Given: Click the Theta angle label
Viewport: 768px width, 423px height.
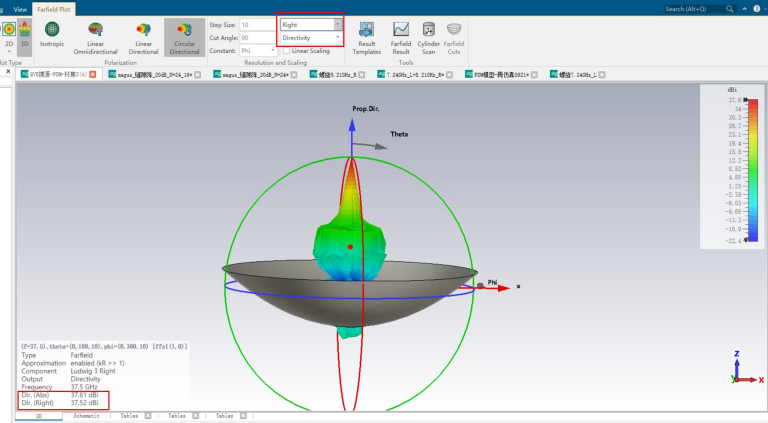Looking at the screenshot, I should point(399,134).
